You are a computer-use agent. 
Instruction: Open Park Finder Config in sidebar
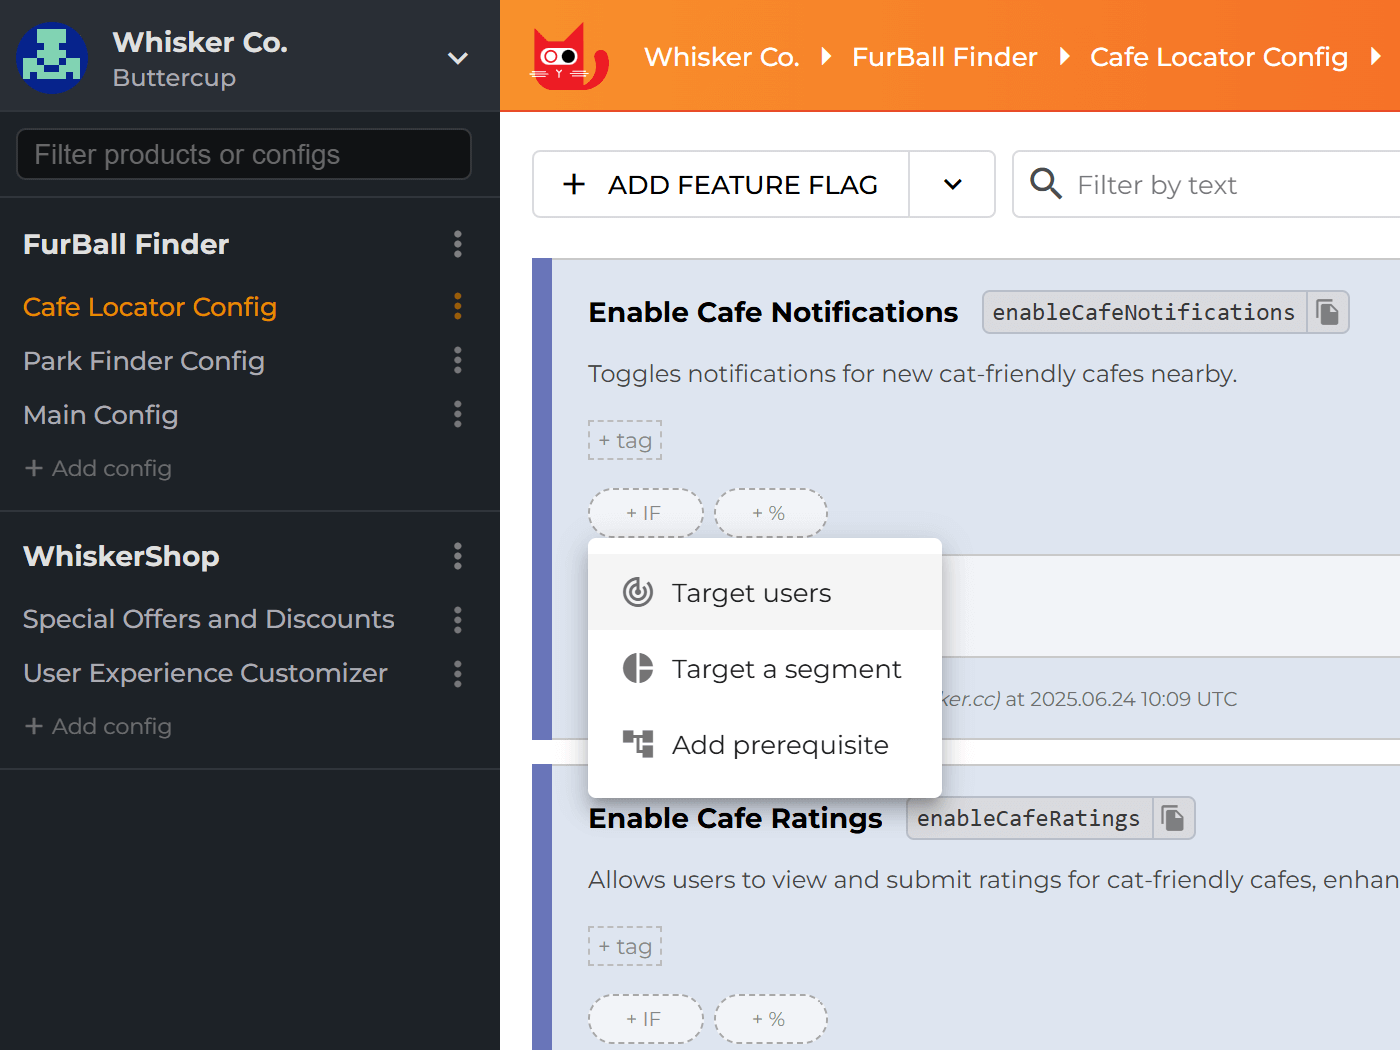[x=144, y=361]
